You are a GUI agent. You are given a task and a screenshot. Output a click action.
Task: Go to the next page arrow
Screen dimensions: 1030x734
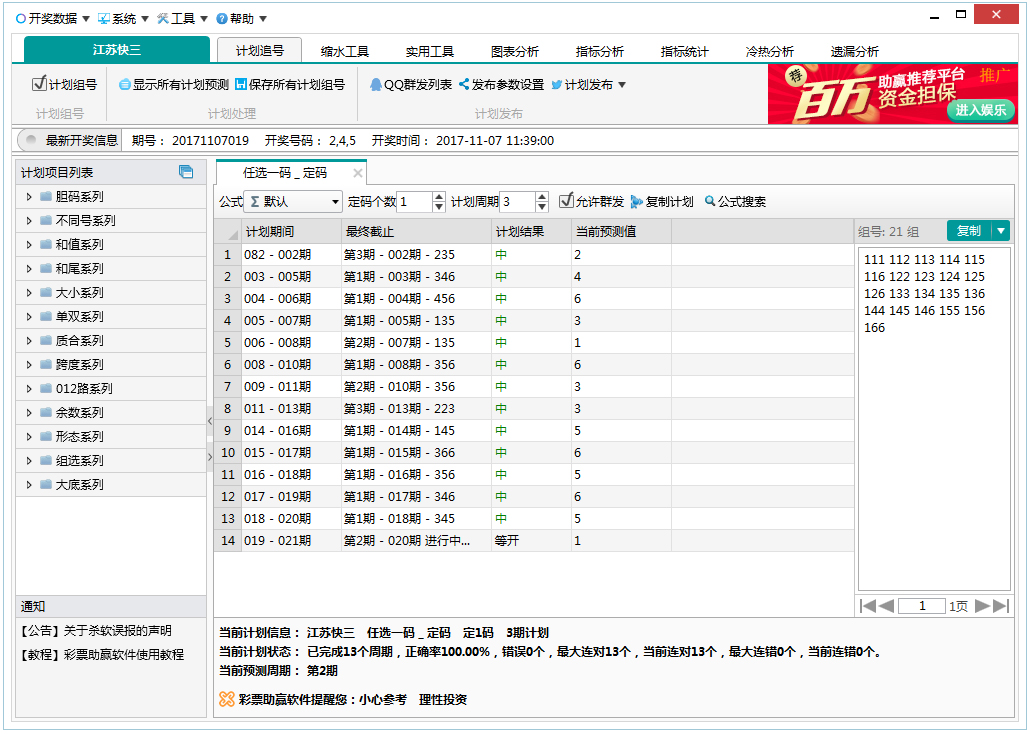point(982,606)
